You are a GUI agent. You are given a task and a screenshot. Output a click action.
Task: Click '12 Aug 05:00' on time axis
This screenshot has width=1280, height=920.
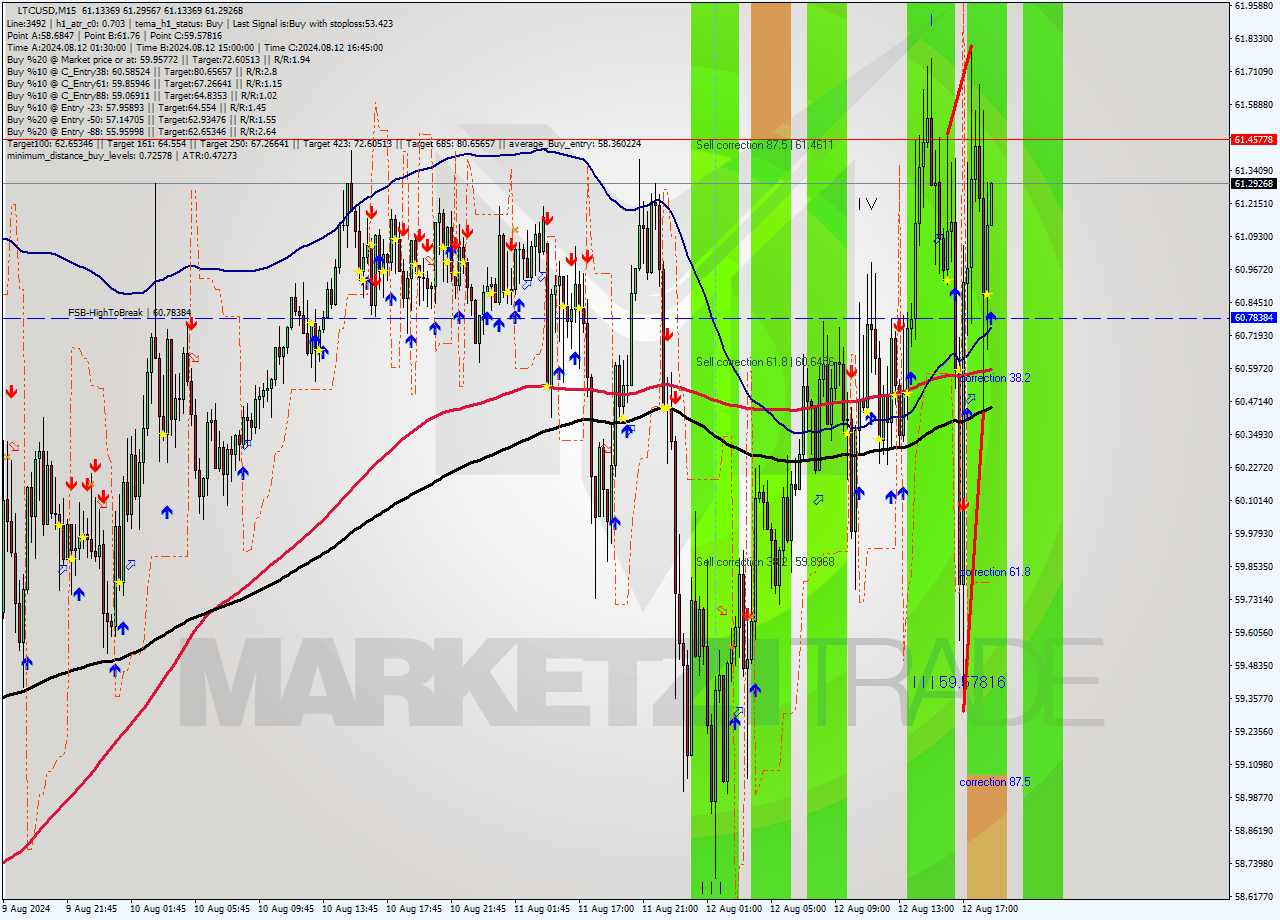798,909
